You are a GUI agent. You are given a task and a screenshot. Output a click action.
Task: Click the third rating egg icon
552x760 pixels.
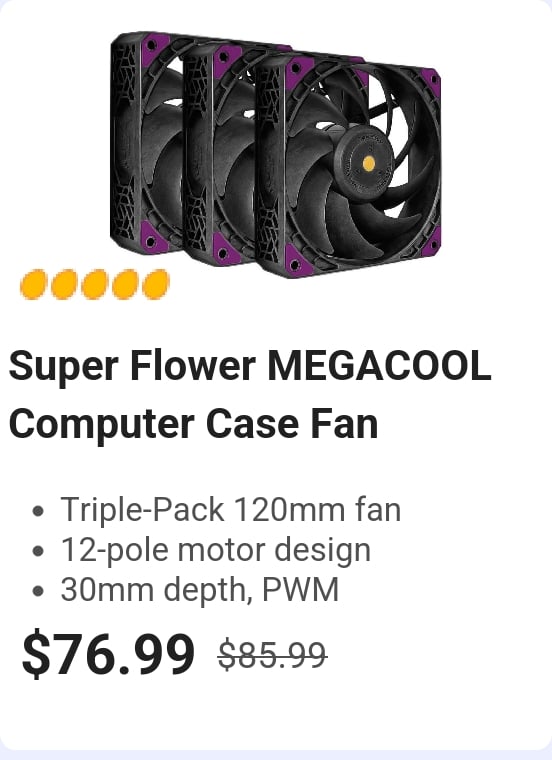point(95,285)
